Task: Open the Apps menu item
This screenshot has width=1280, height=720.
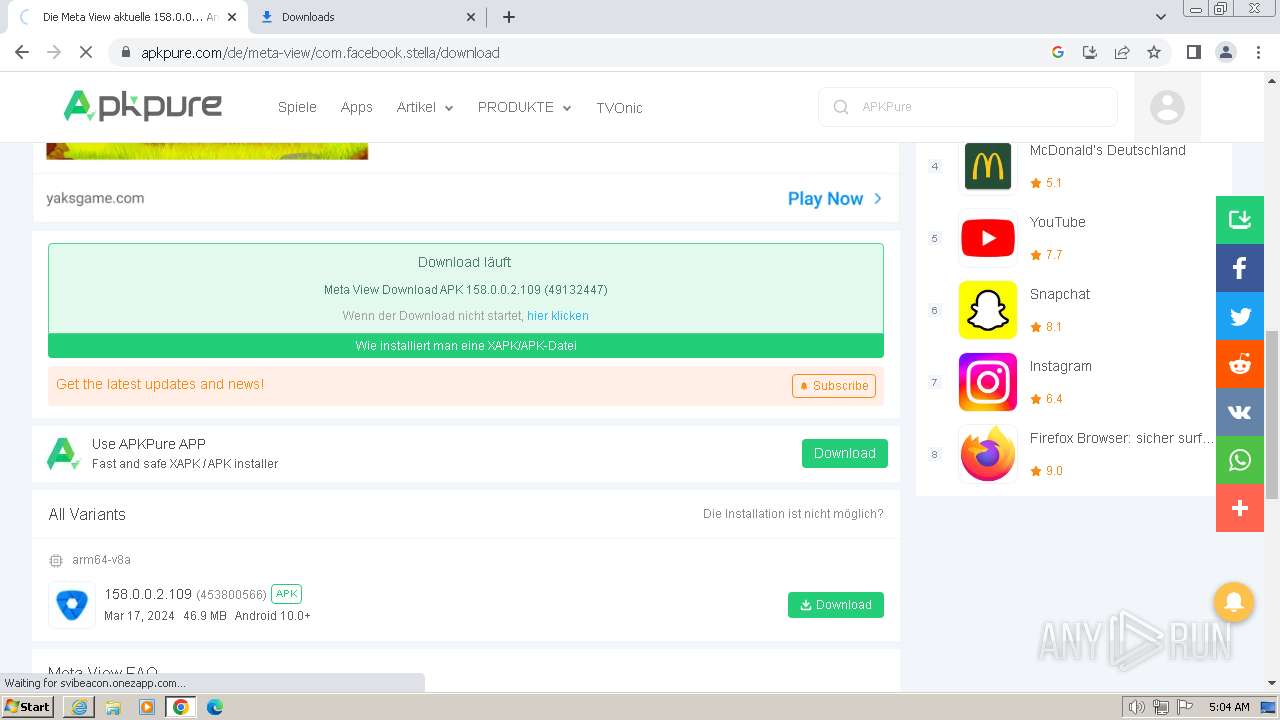Action: coord(356,107)
